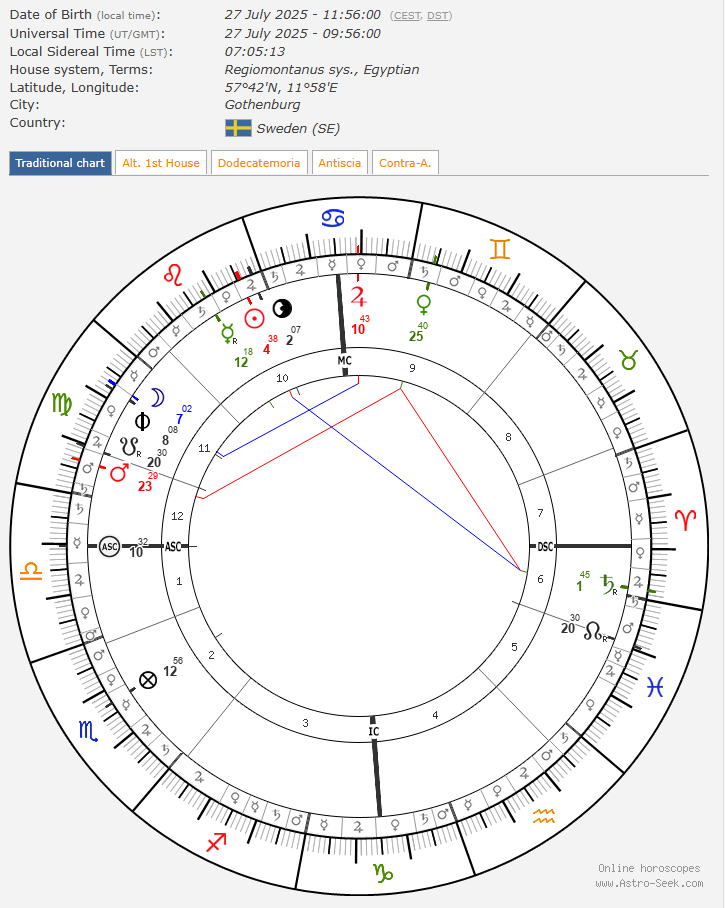Click the Sweden (SE) country text
Image resolution: width=725 pixels, height=908 pixels.
tap(298, 129)
